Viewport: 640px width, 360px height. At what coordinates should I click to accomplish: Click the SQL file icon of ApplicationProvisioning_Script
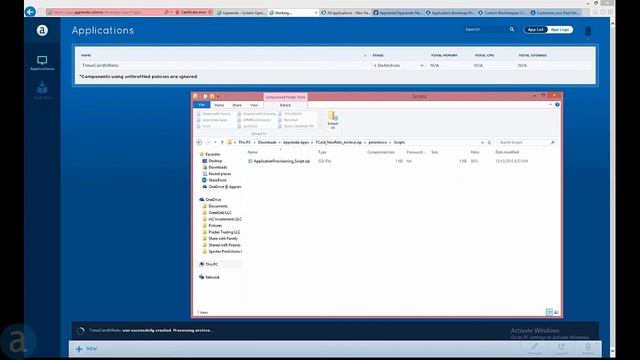[x=250, y=161]
